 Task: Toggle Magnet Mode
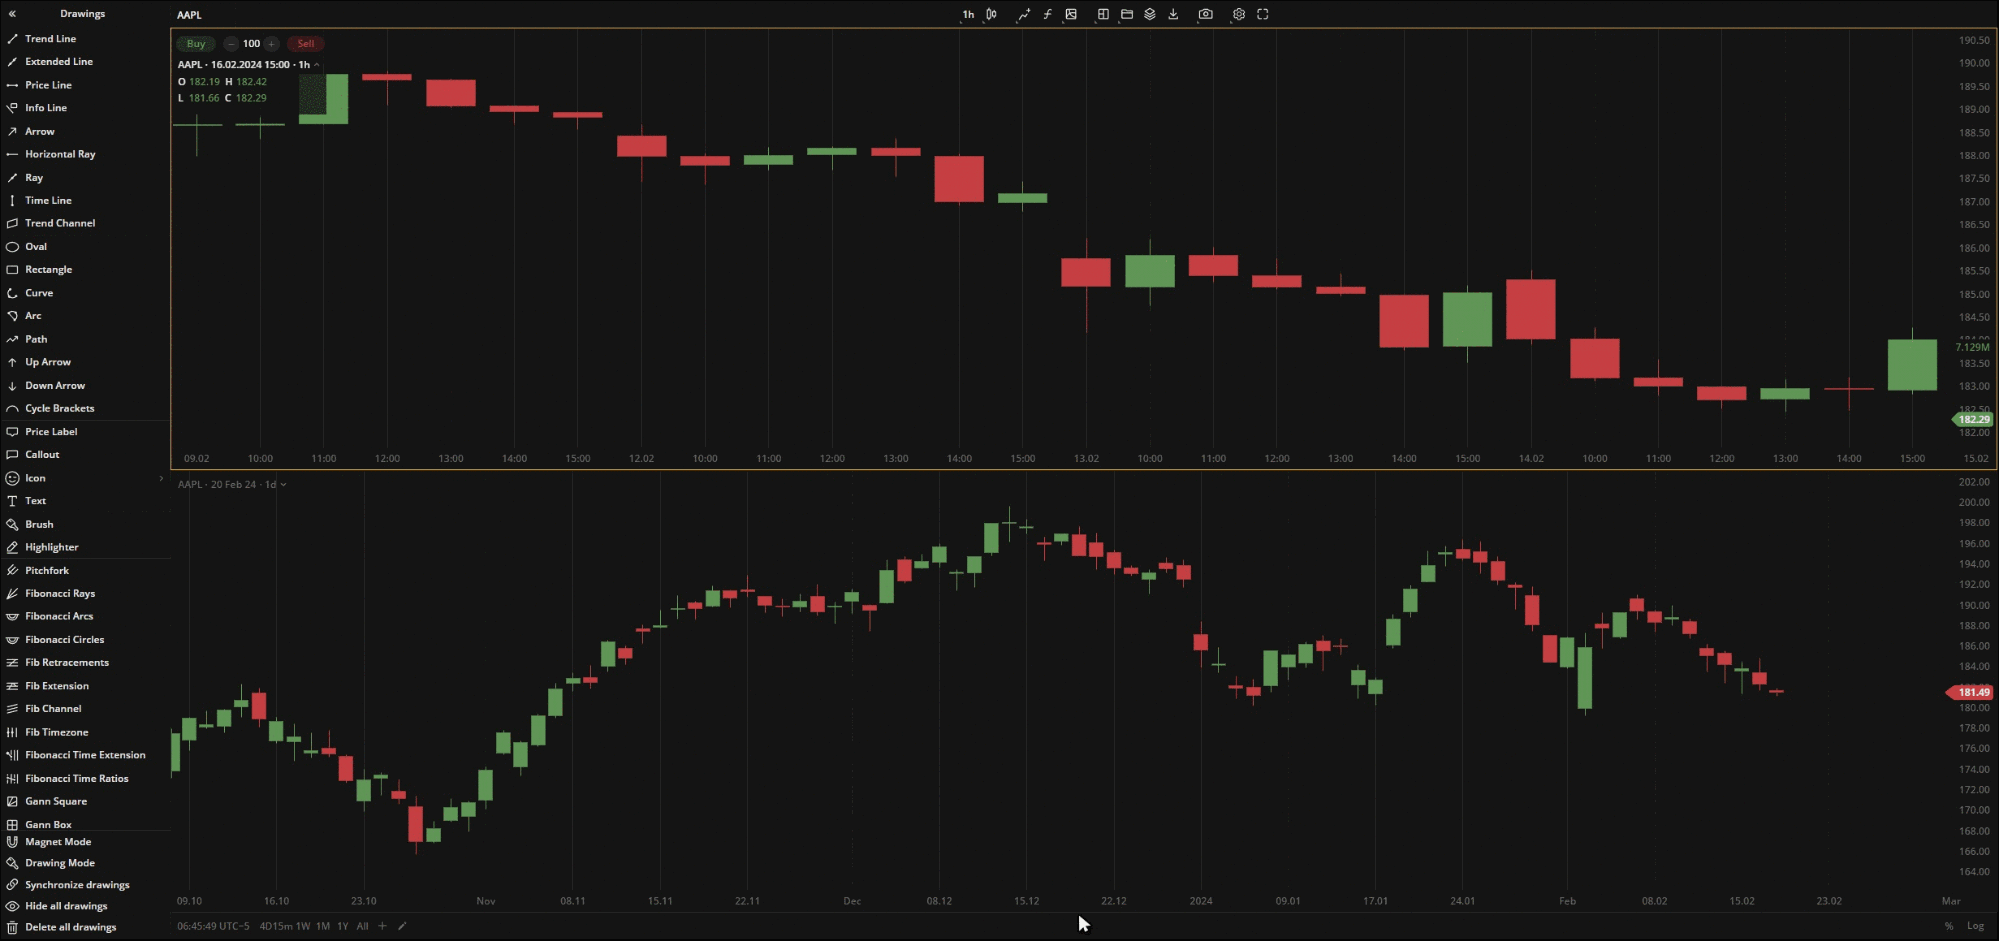(58, 842)
